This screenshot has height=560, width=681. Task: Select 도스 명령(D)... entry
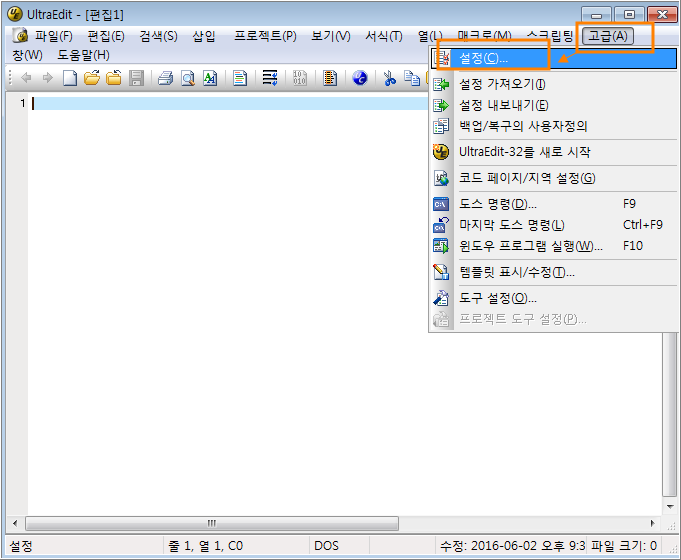point(554,204)
